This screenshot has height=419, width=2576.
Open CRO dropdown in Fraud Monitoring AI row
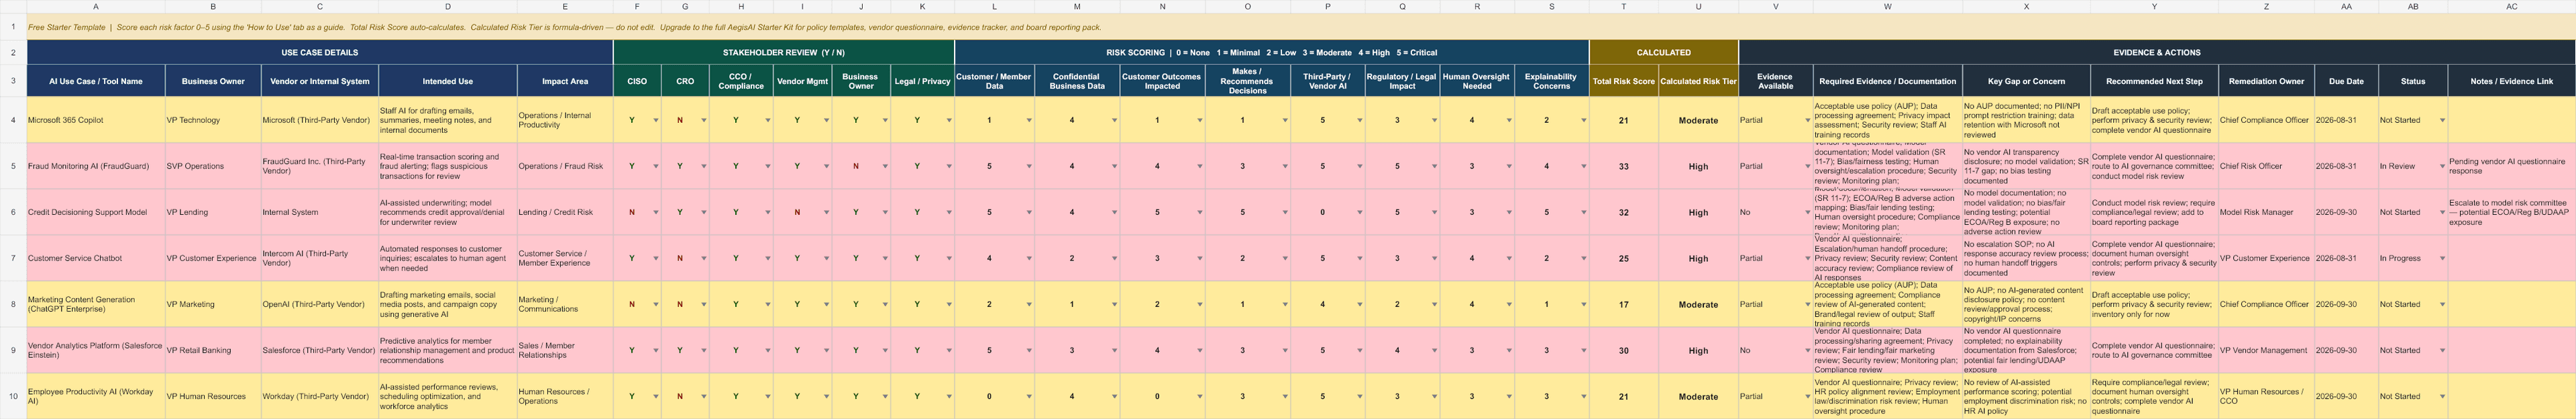[704, 166]
